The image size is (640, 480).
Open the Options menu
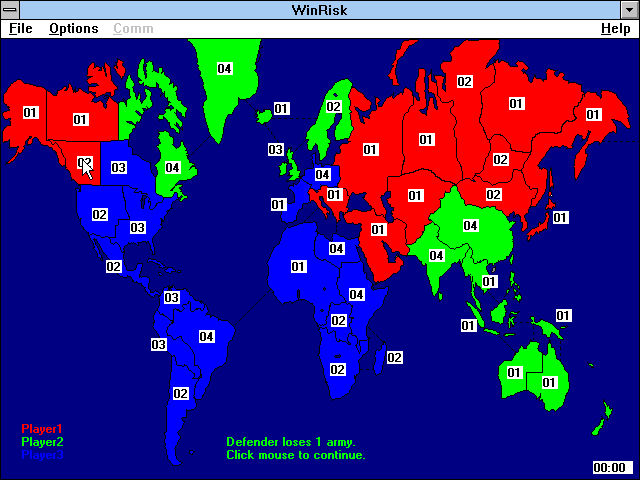click(73, 29)
